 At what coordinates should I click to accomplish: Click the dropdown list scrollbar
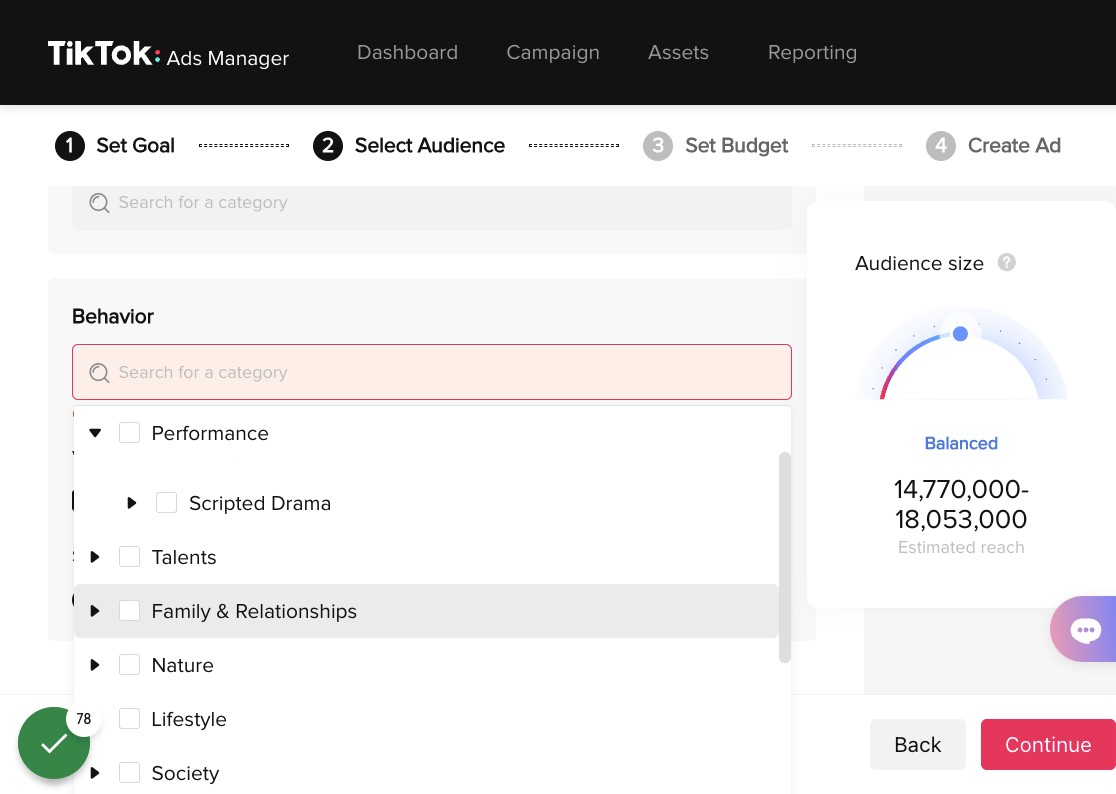pyautogui.click(x=784, y=557)
